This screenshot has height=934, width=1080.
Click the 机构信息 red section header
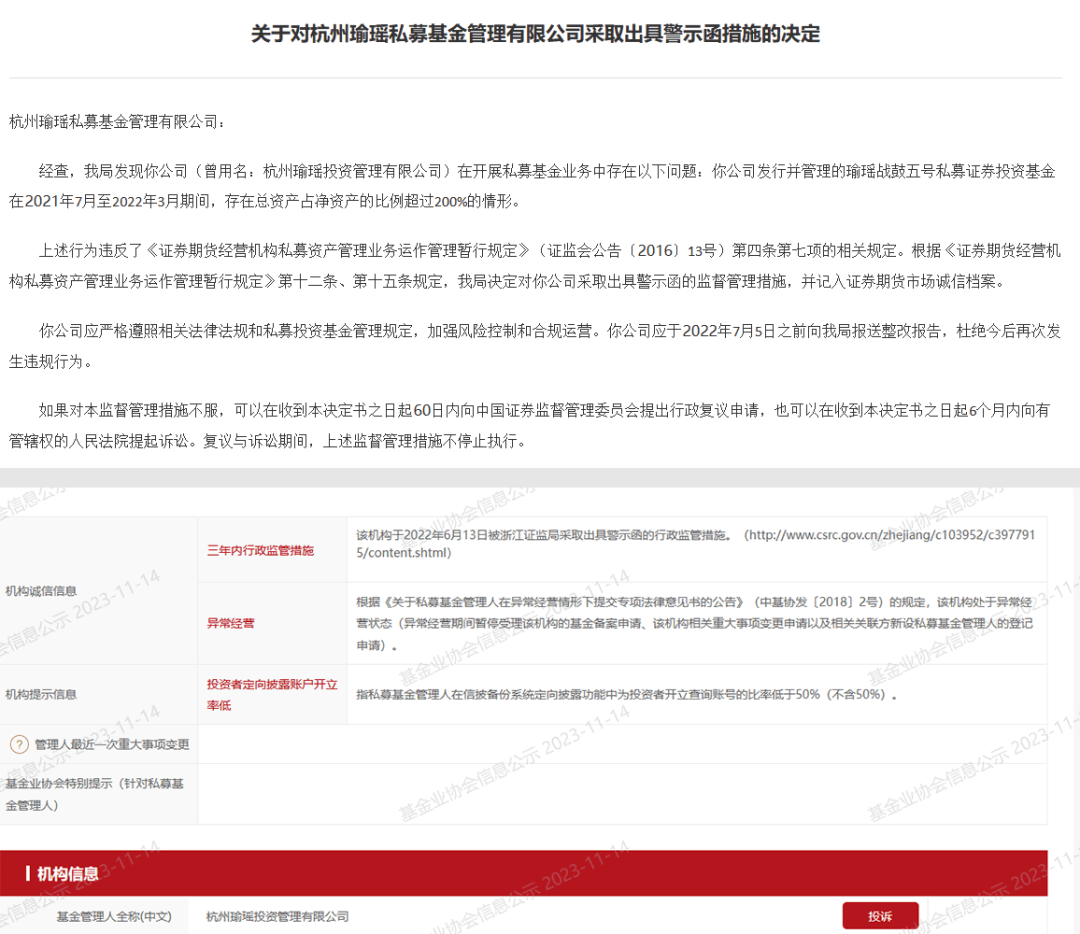(523, 873)
